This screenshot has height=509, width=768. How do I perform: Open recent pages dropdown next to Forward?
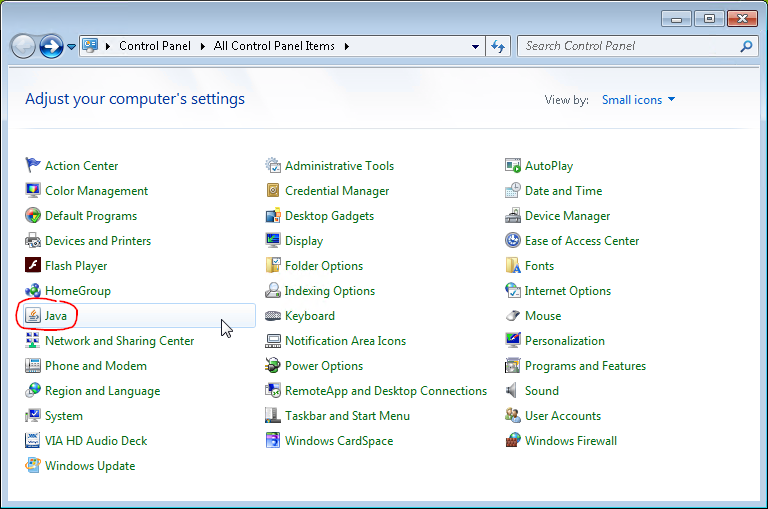coord(72,47)
